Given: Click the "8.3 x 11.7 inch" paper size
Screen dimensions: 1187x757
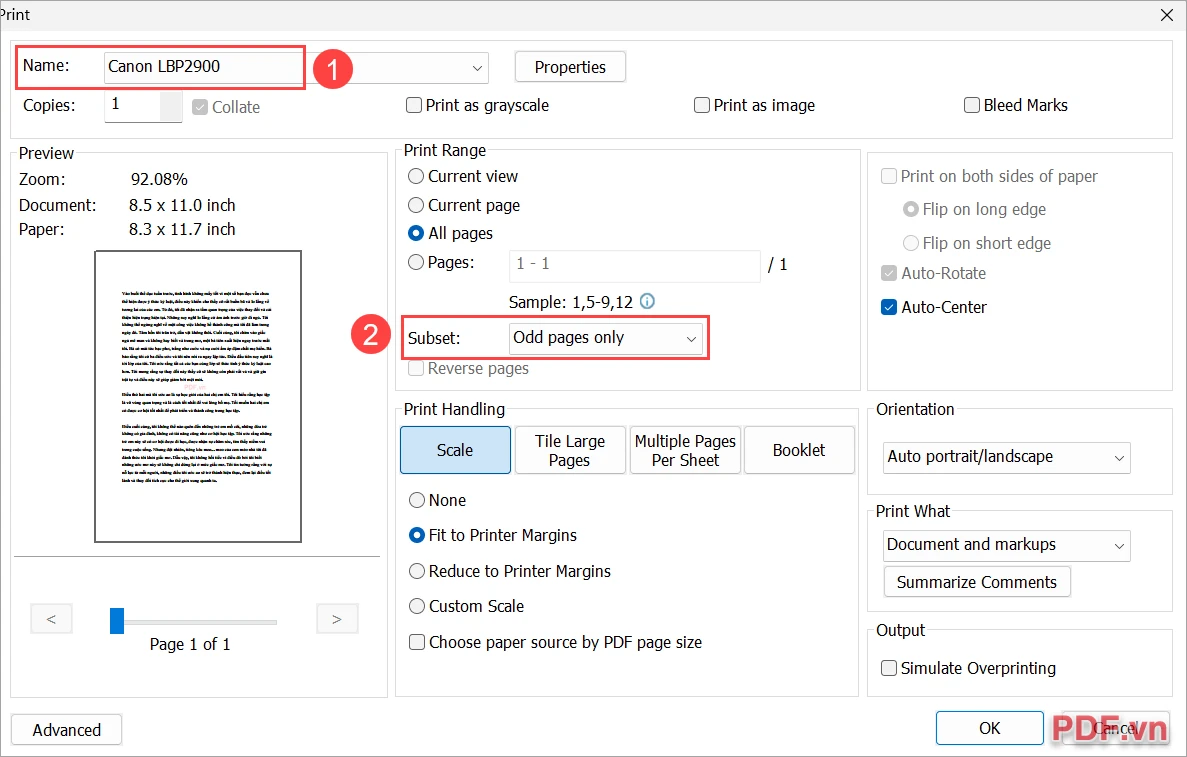Looking at the screenshot, I should tap(182, 229).
